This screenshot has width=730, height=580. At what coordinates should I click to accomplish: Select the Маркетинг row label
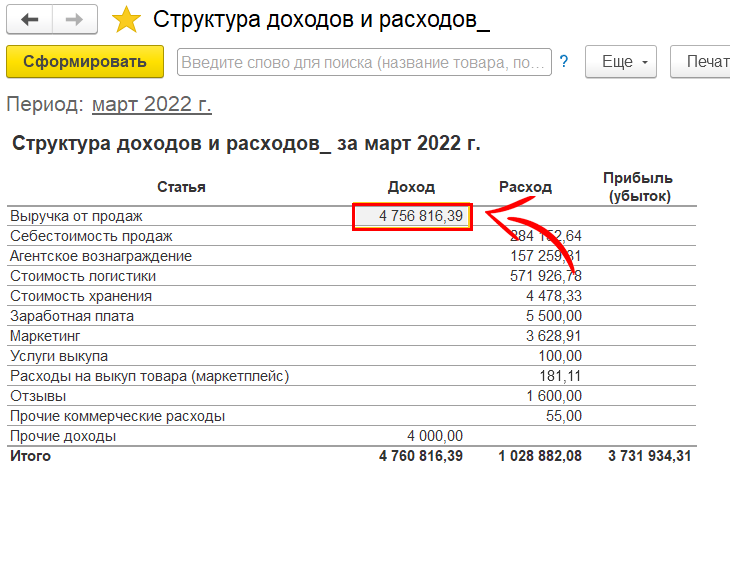45,336
